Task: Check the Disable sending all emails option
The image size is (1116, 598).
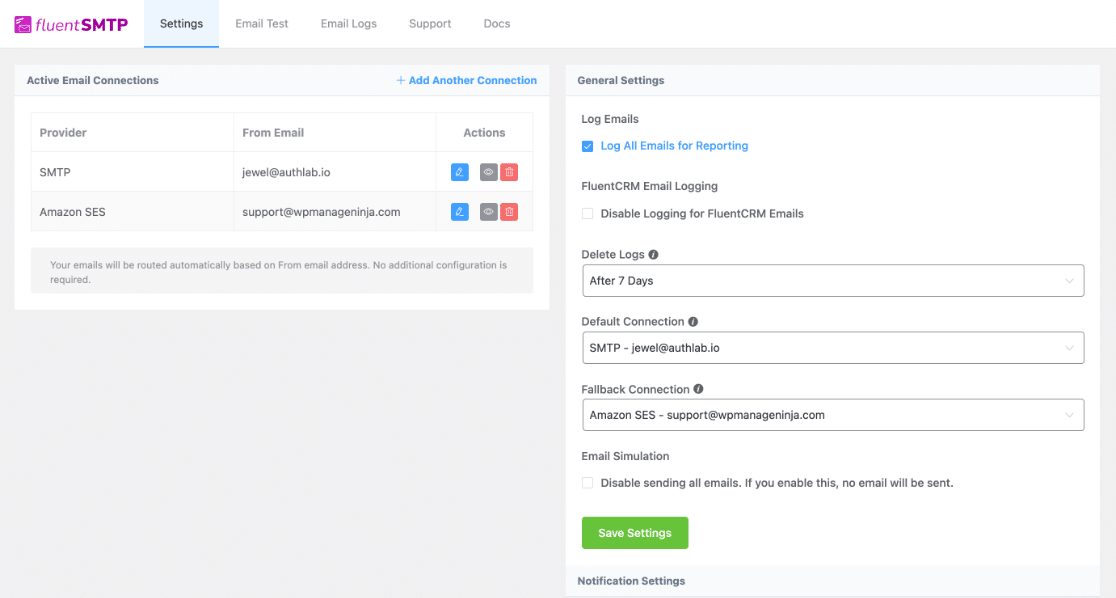Action: click(x=587, y=483)
